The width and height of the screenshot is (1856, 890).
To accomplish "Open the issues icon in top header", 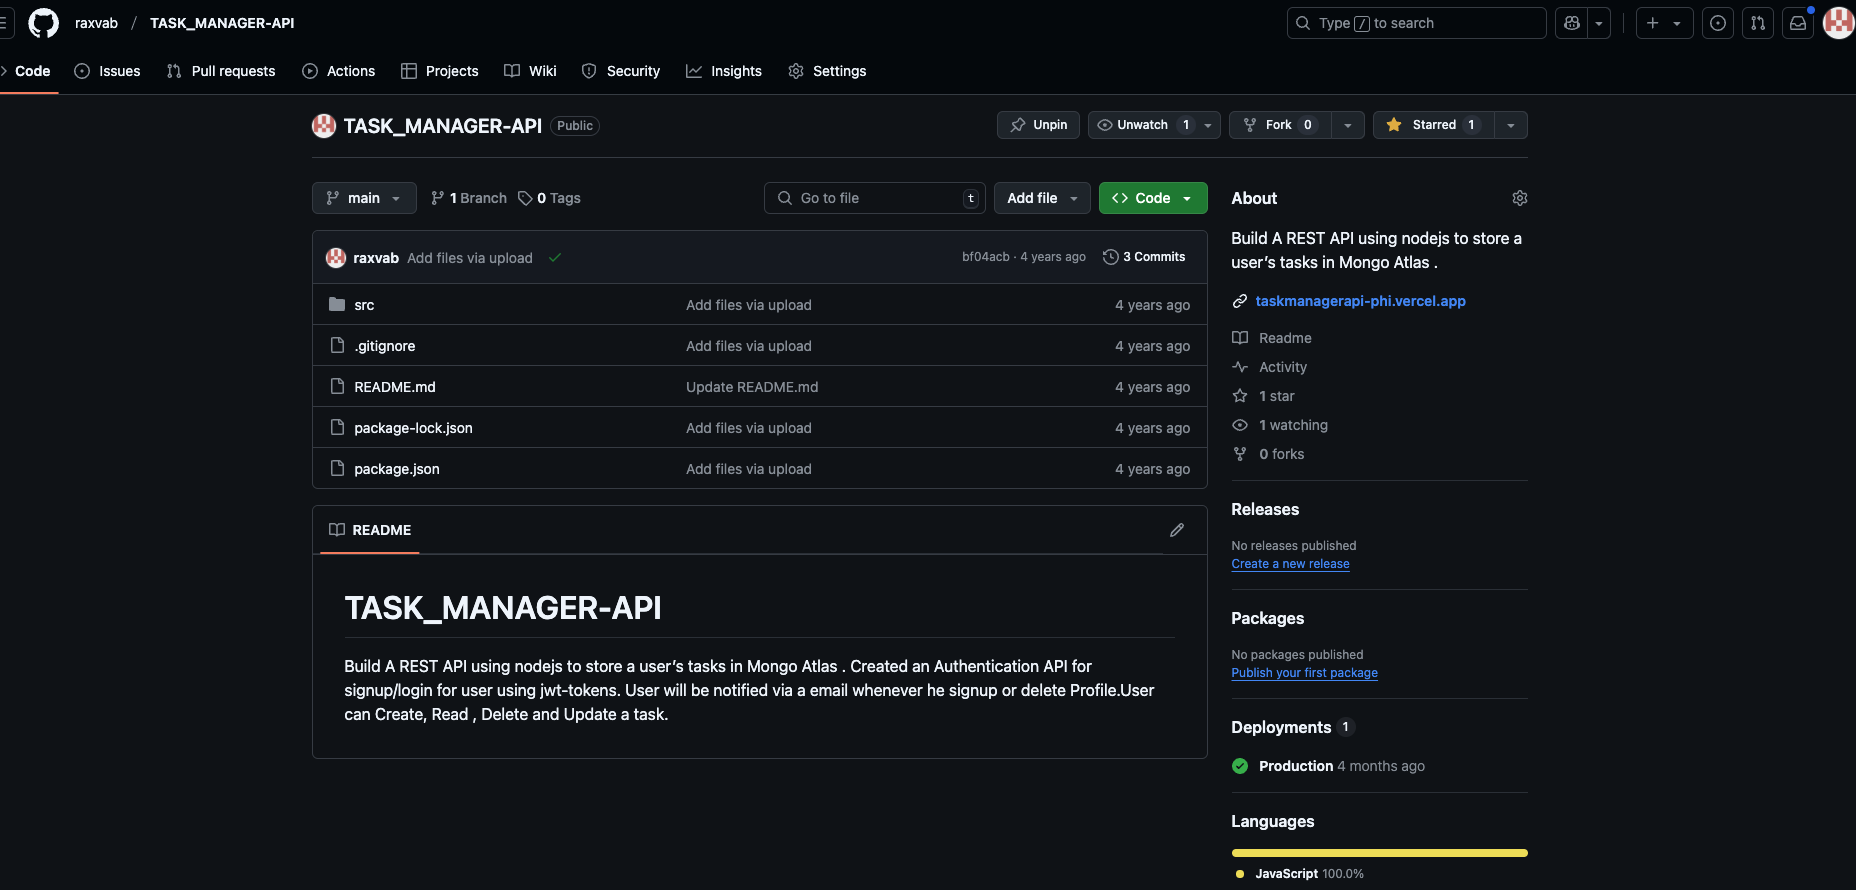I will 1718,23.
